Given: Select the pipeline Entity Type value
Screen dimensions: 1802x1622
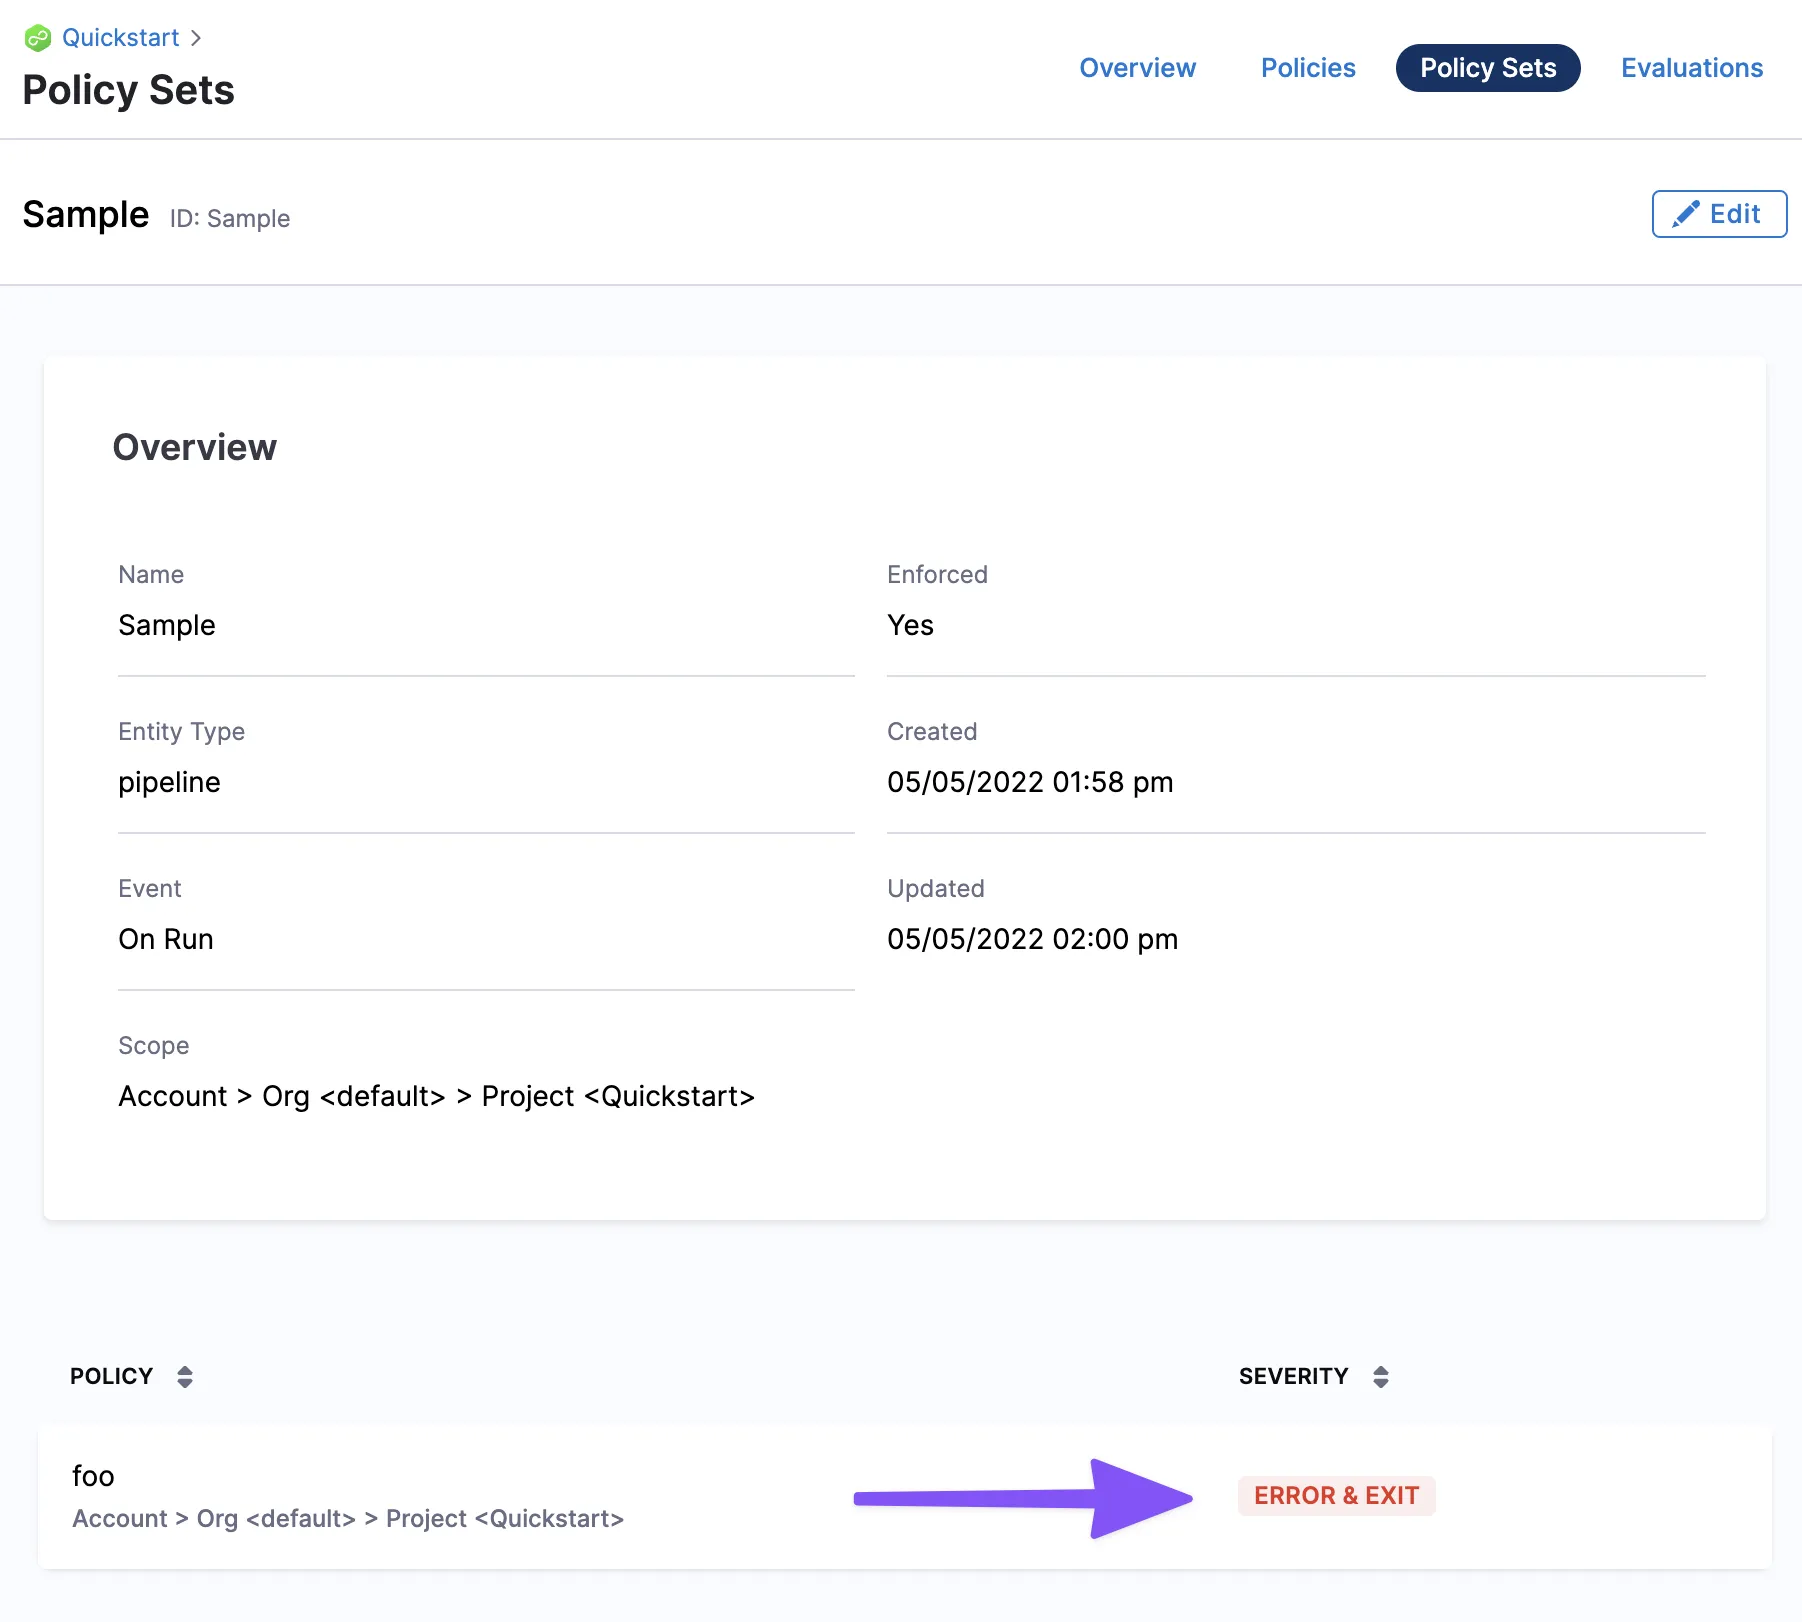Looking at the screenshot, I should pos(169,782).
